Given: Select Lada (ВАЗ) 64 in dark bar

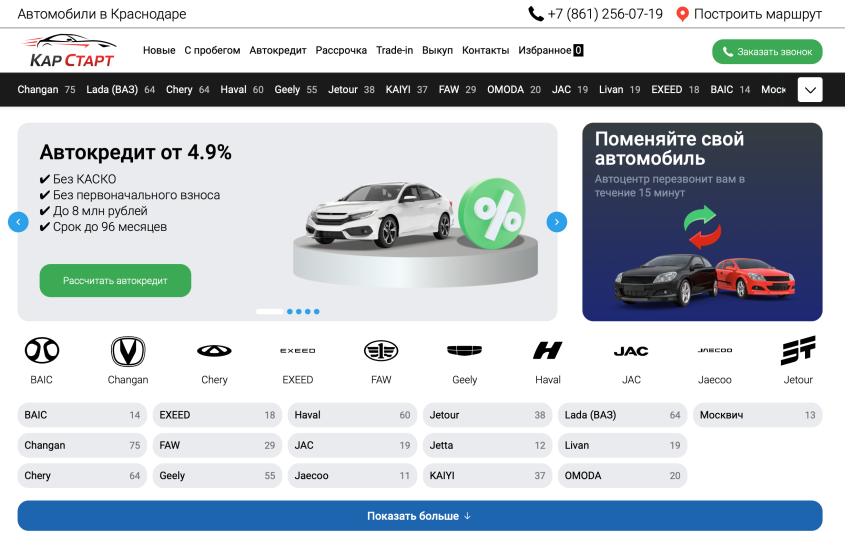Looking at the screenshot, I should 121,89.
